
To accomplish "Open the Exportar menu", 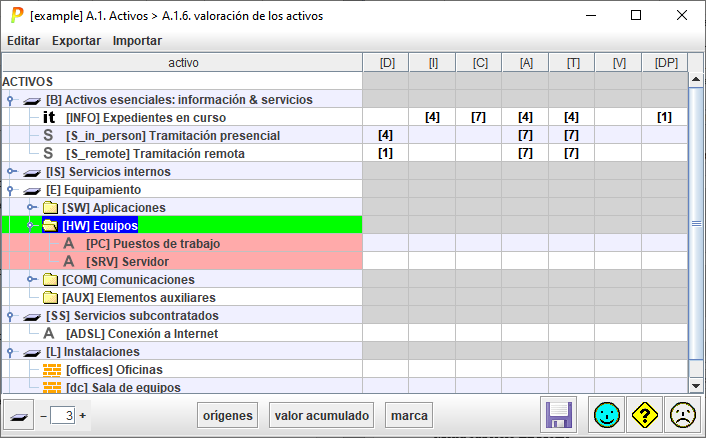I will 76,41.
